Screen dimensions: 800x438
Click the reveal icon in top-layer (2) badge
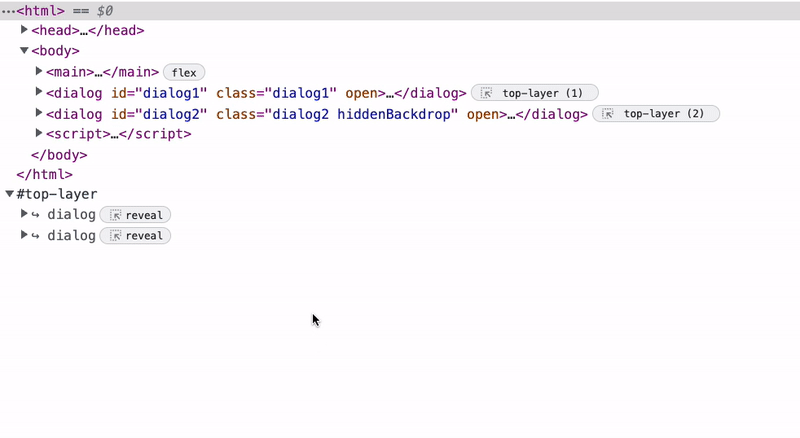coord(608,114)
